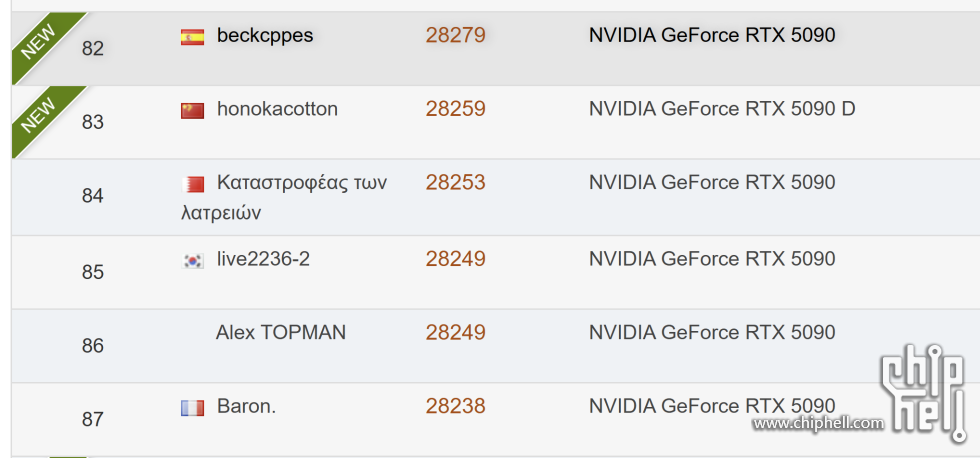Click the South Korea flag beside live2236-2
Viewport: 980px width, 458px height.
192,261
